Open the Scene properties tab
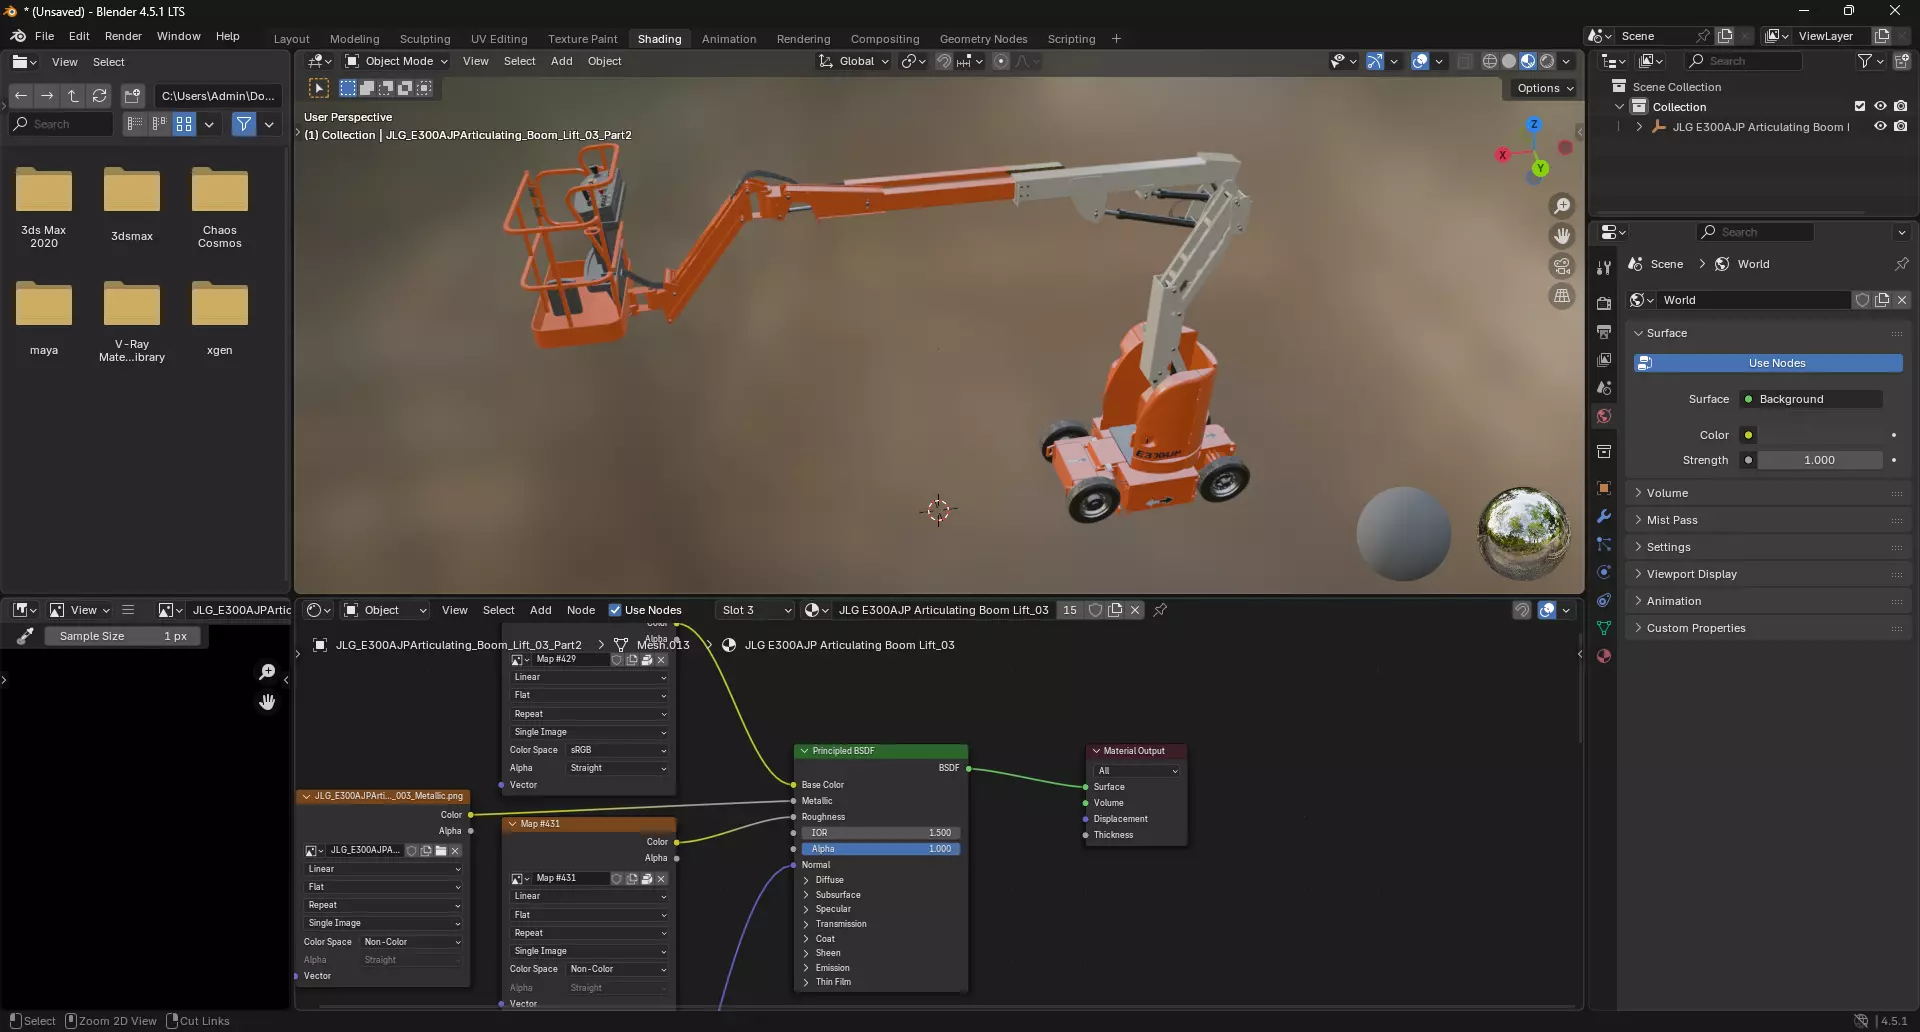1920x1032 pixels. [1604, 387]
